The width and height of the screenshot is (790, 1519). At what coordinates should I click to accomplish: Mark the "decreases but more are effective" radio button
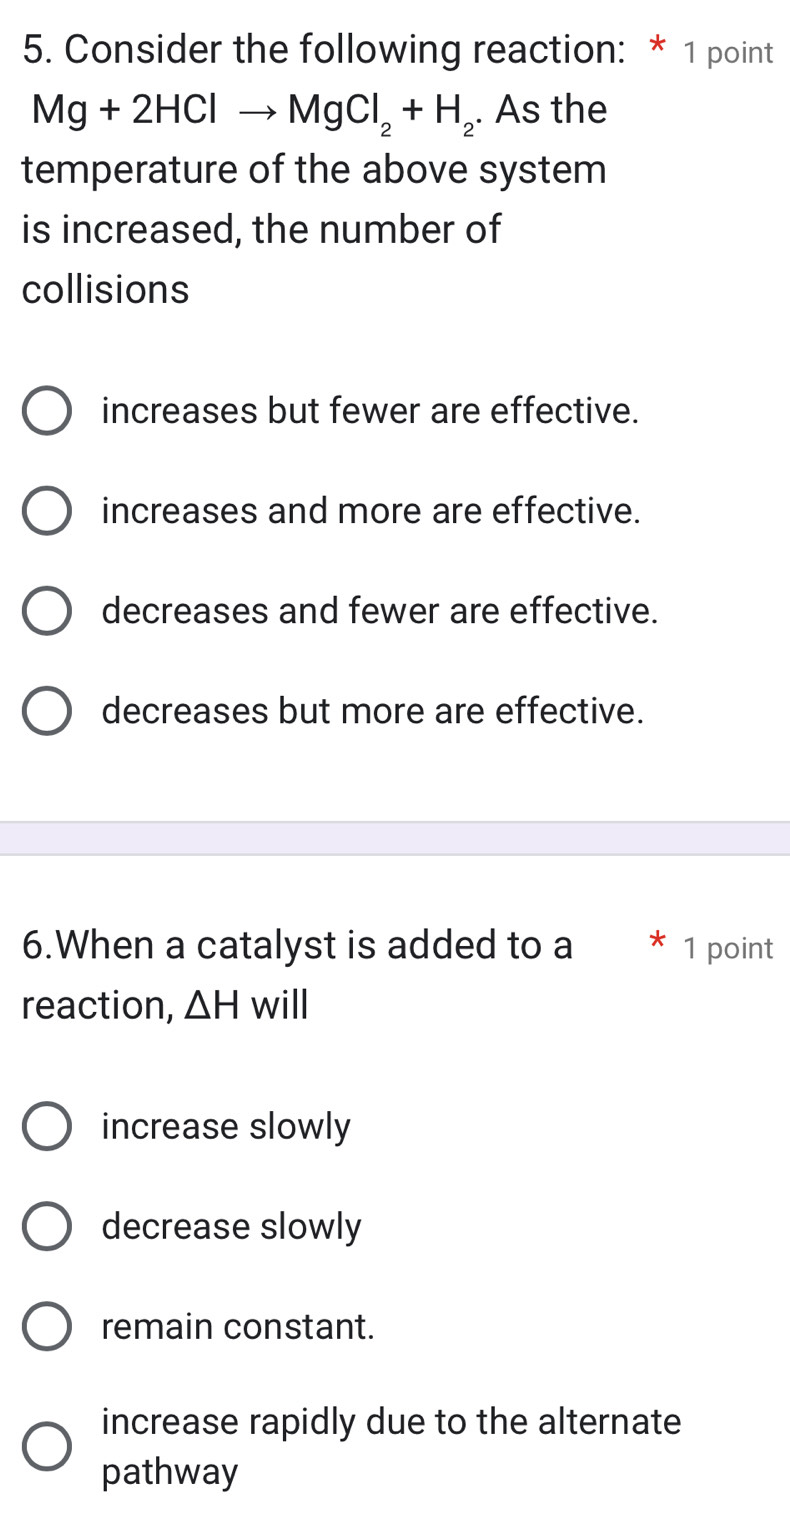point(47,711)
